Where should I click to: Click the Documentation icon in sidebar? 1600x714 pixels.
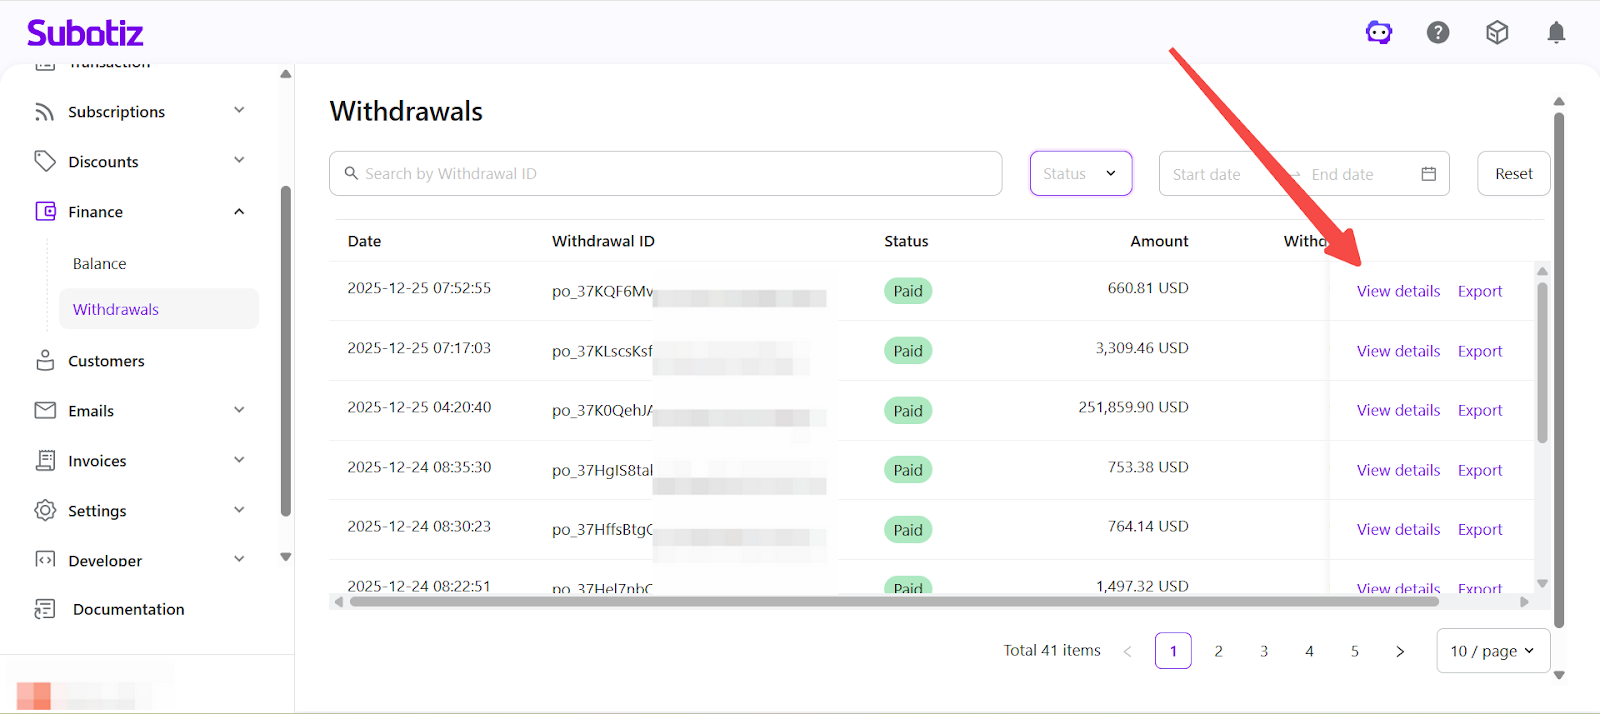[x=45, y=609]
